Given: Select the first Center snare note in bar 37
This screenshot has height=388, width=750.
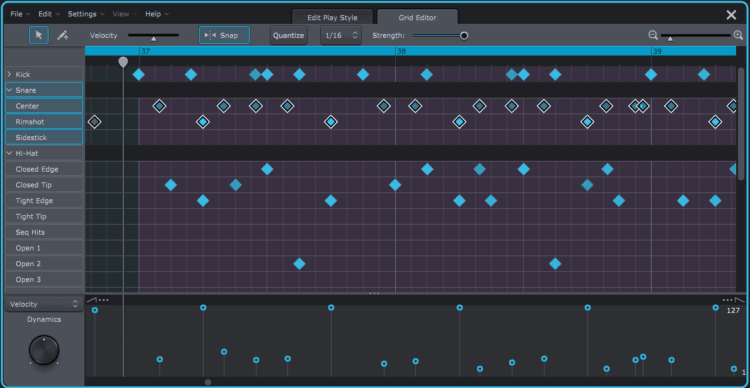Looking at the screenshot, I should click(159, 106).
